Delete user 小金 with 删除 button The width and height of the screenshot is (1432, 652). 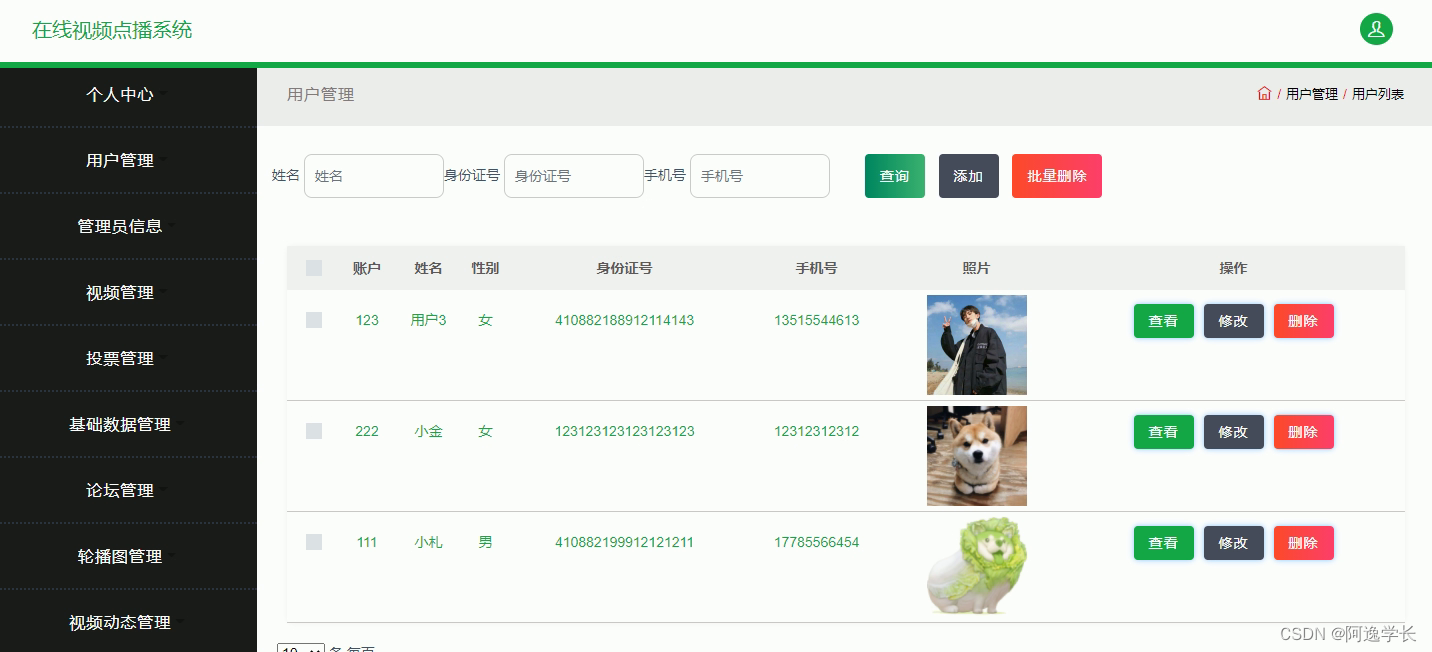1304,432
